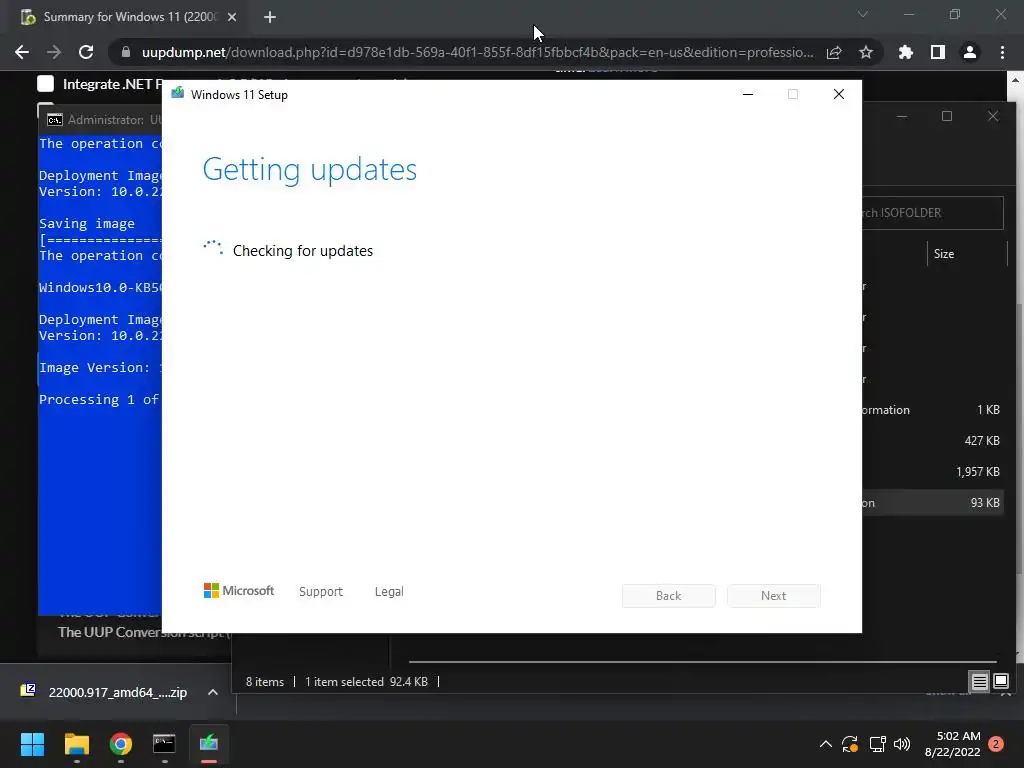Click the Explorer horizontal scrollbar
Screen dimensions: 1024x768
point(703,662)
